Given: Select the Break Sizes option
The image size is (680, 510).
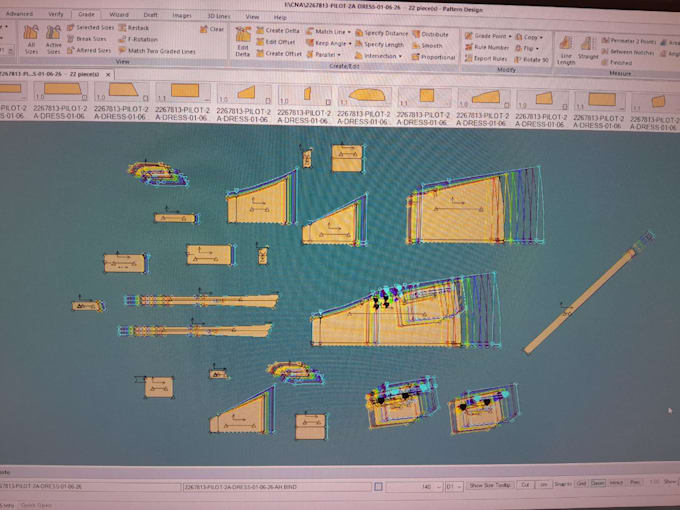Looking at the screenshot, I should click(x=87, y=39).
